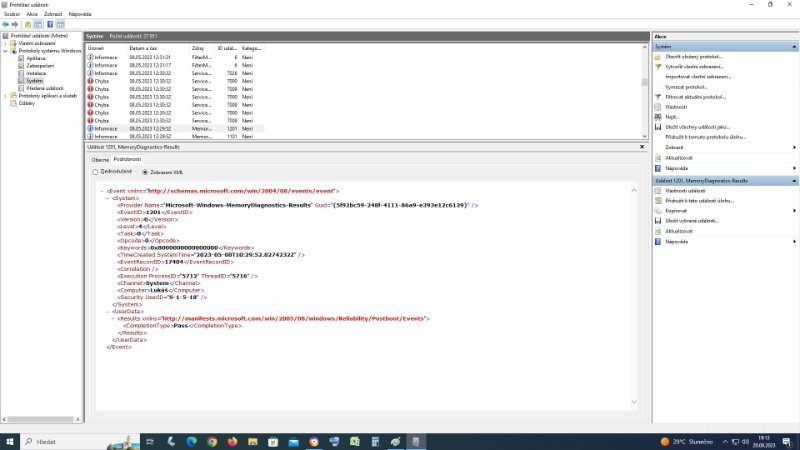Open Vlastnosti události action

pyautogui.click(x=685, y=191)
